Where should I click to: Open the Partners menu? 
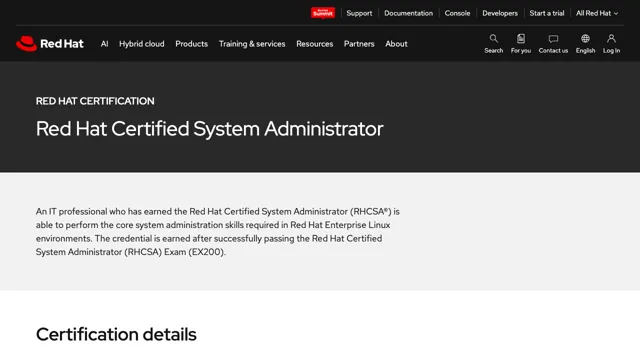coord(359,44)
